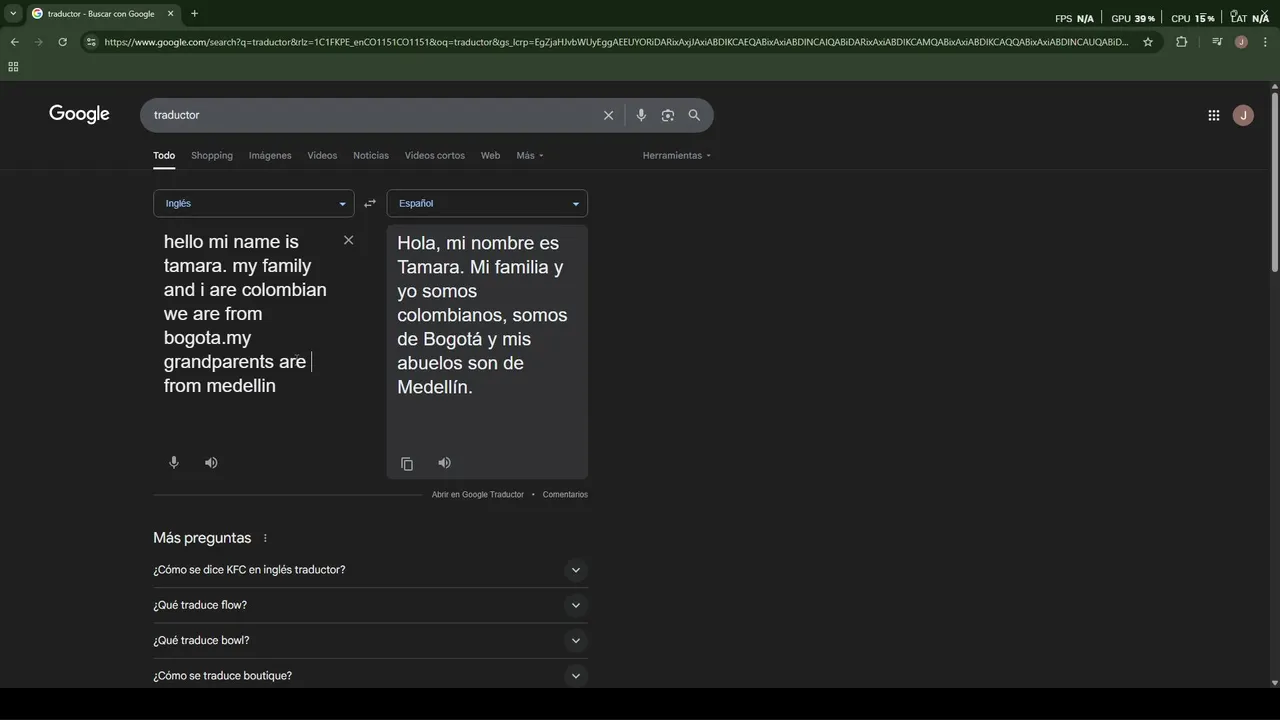The image size is (1280, 720).
Task: Open the Chrome three-dot menu
Action: pyautogui.click(x=1265, y=42)
